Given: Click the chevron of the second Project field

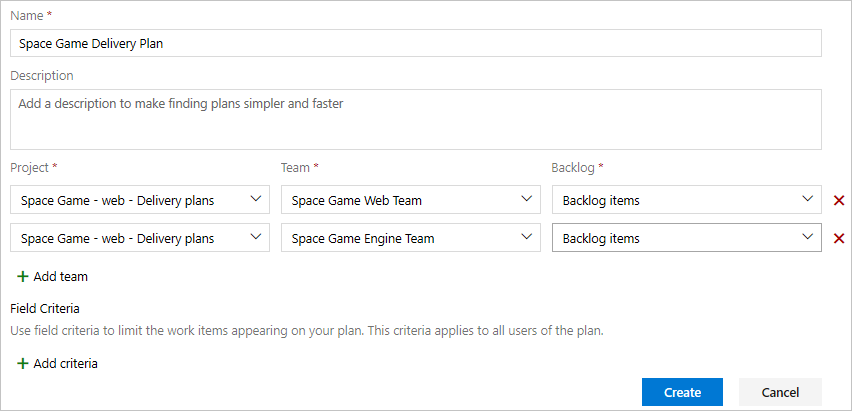Looking at the screenshot, I should 257,238.
